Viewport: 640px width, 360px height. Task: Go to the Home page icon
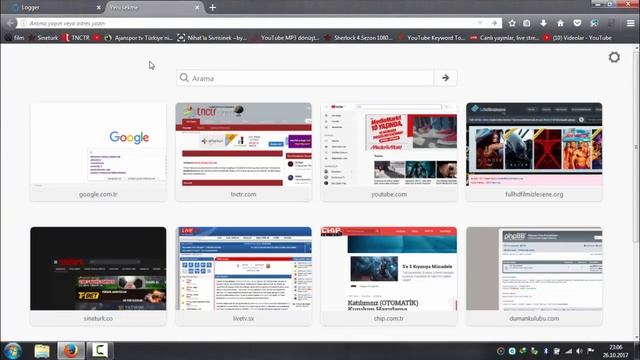pos(560,23)
